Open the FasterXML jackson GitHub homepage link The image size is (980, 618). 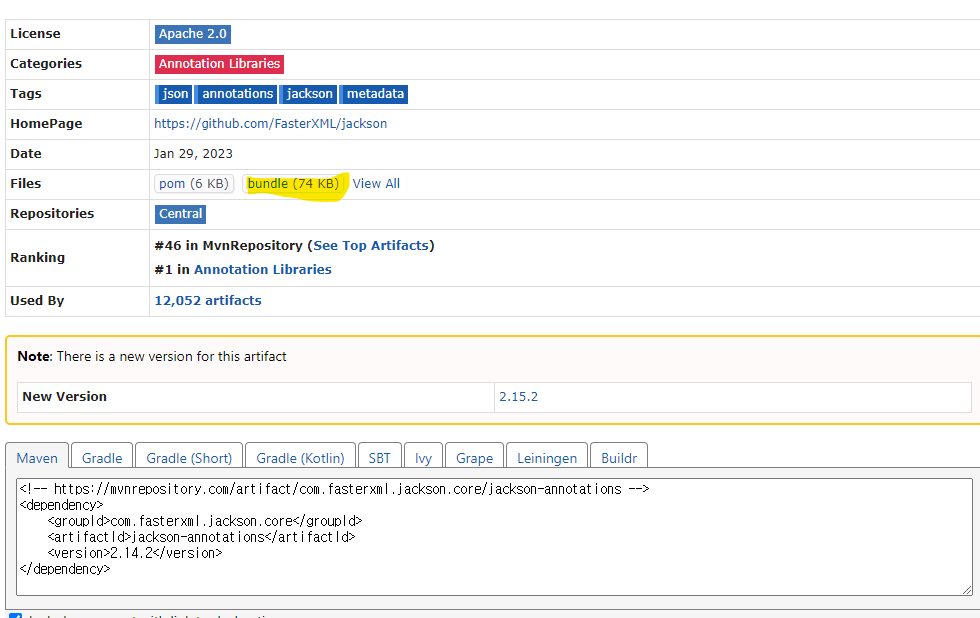pos(271,124)
